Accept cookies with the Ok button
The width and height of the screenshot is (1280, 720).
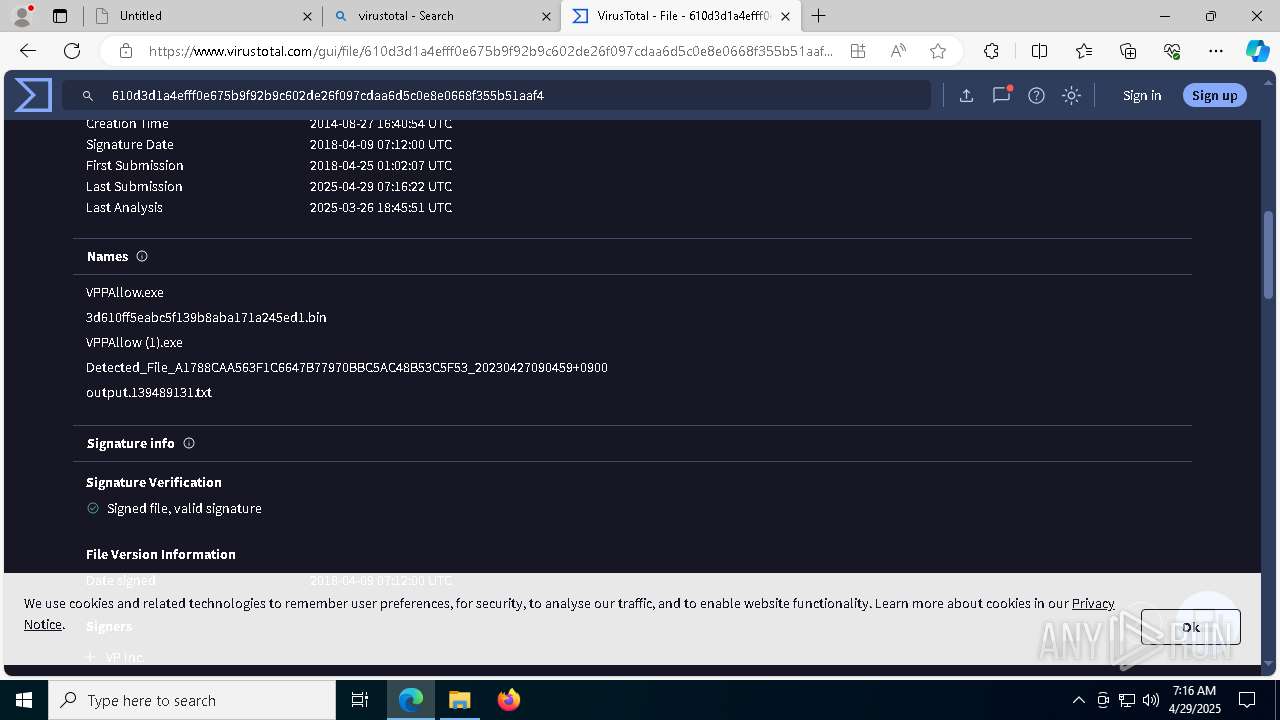(1190, 627)
